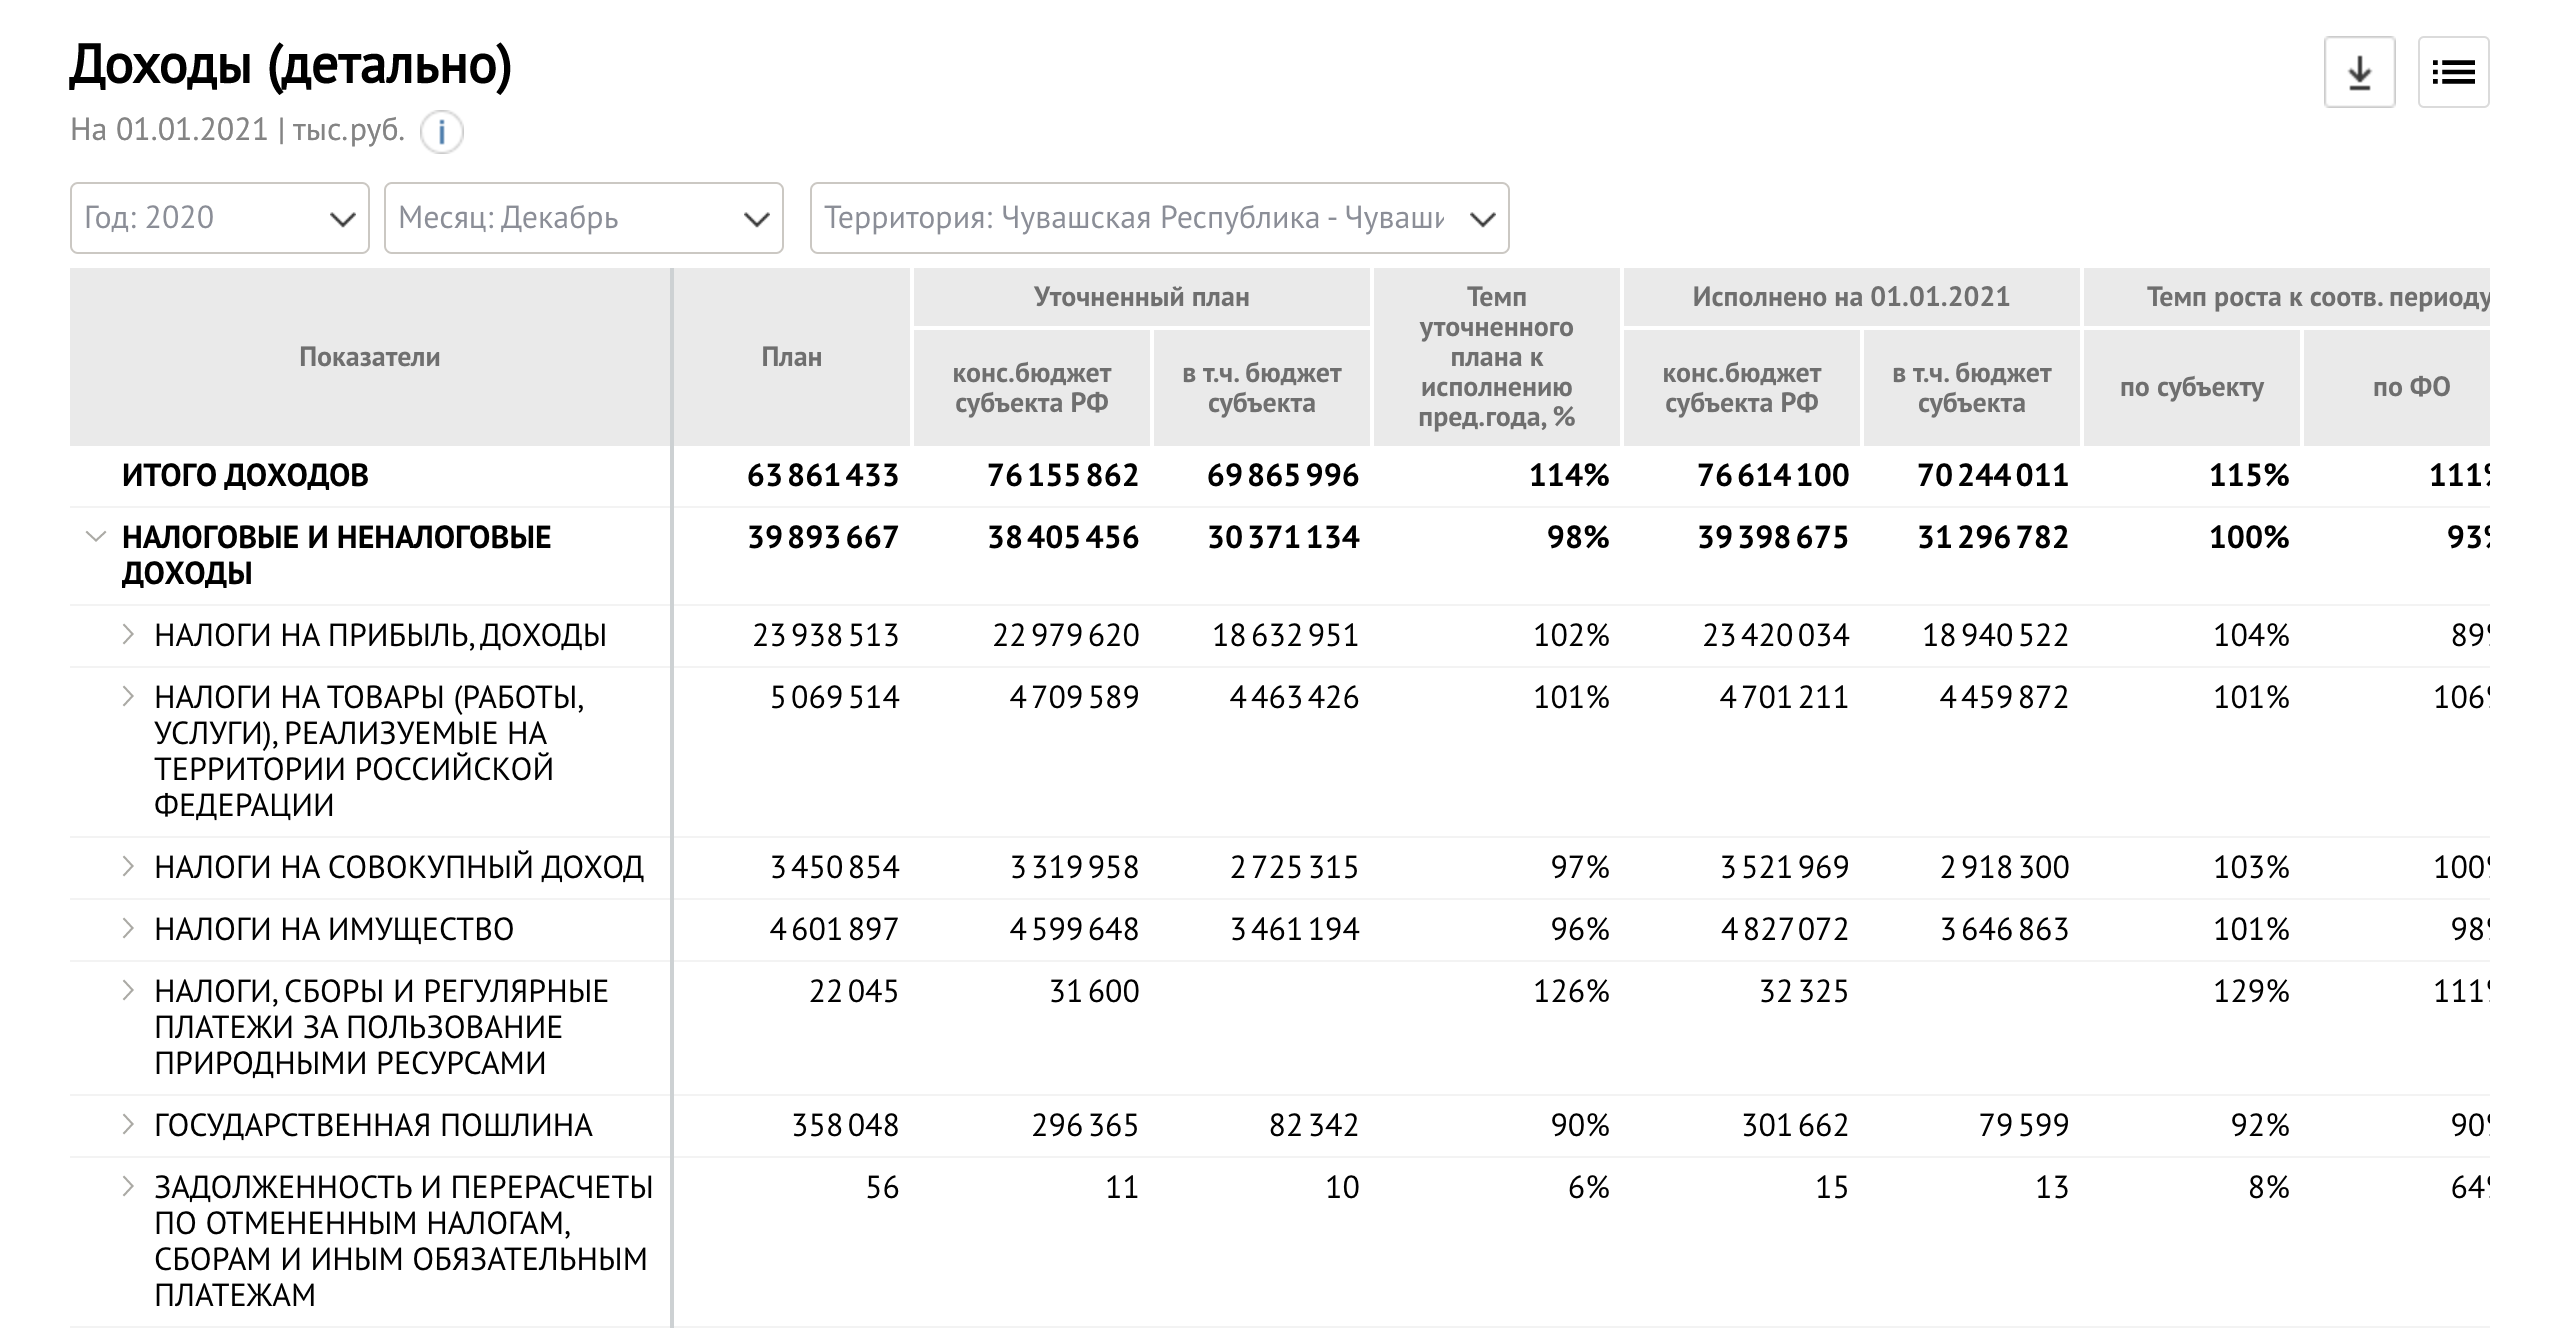
Task: Click the 115% value in ИТОГО row
Action: [2249, 475]
